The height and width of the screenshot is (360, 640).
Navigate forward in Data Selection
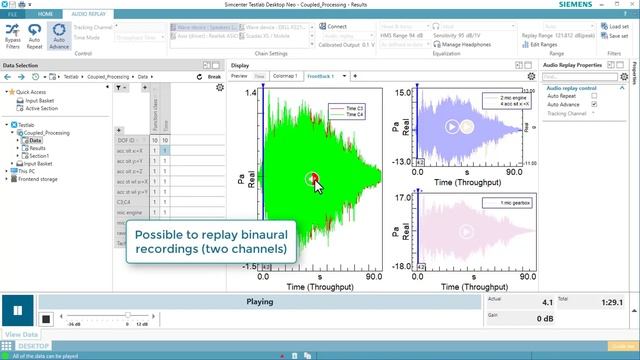click(x=21, y=77)
